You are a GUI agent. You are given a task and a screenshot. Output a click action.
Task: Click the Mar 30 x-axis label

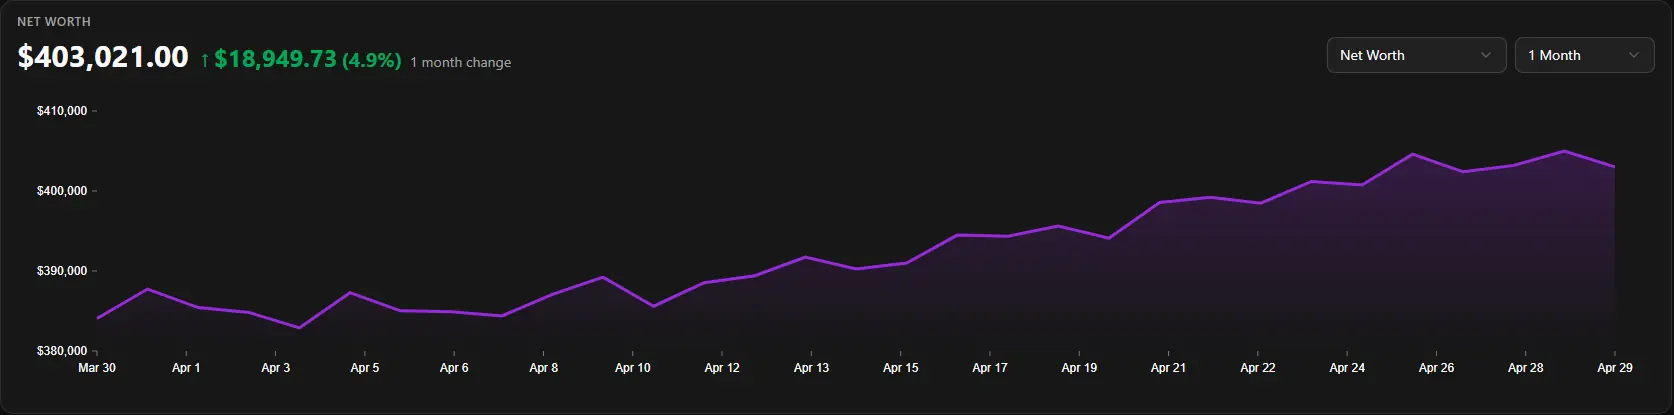pos(97,368)
